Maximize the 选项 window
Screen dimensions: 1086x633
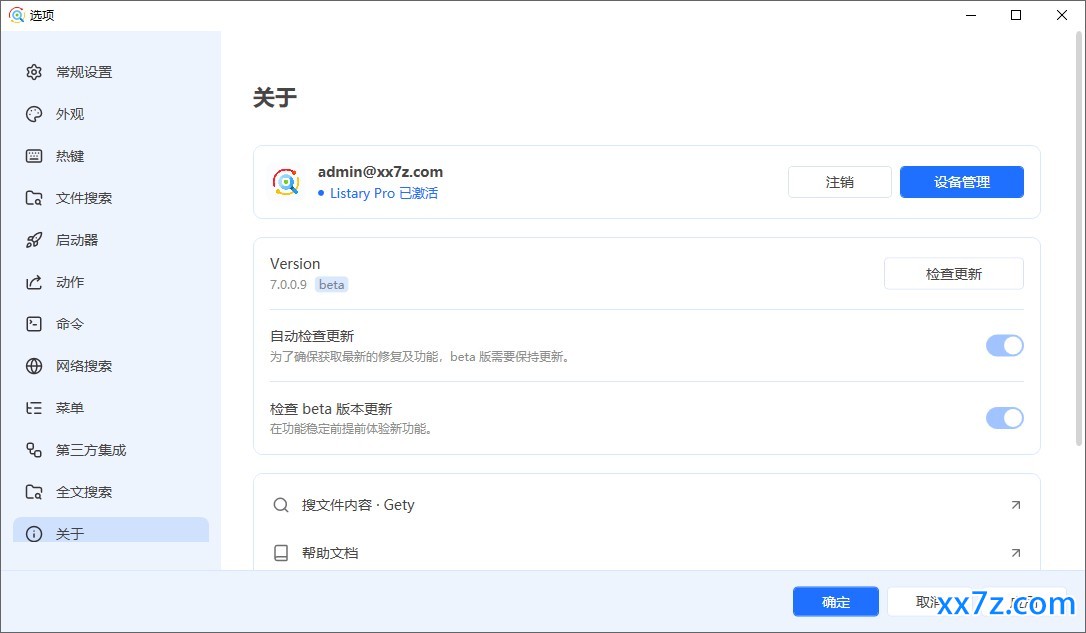click(1016, 15)
